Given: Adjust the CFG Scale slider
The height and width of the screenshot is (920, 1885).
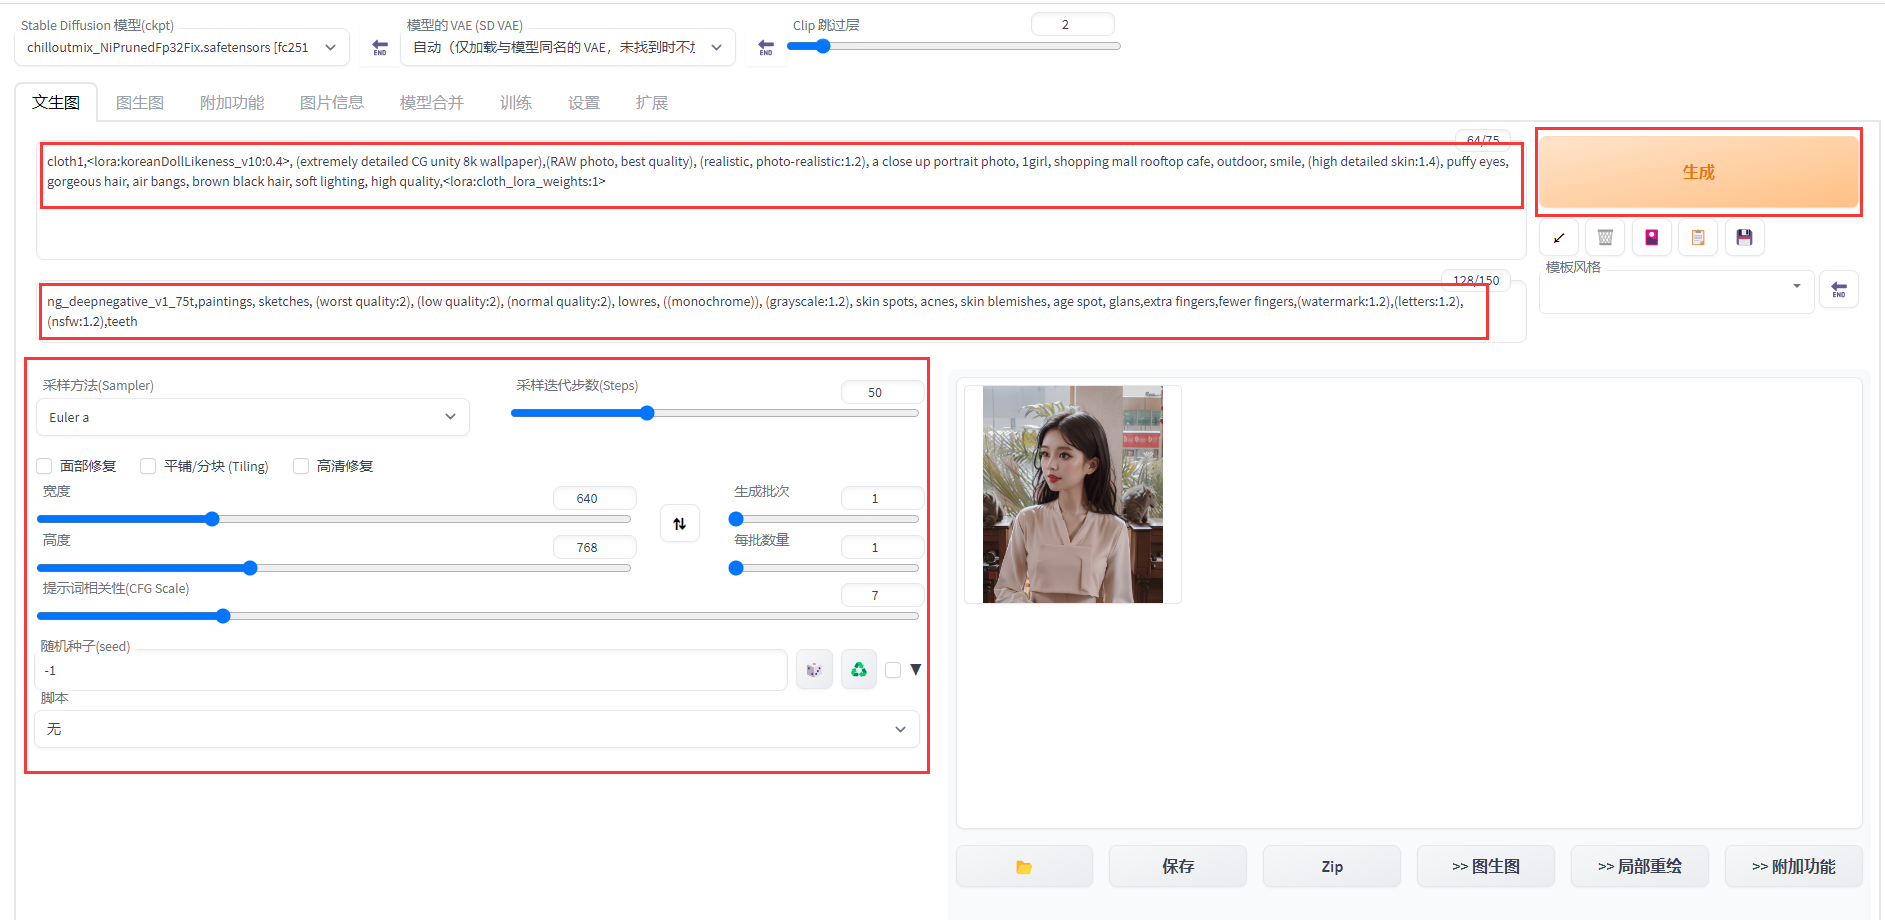Looking at the screenshot, I should (x=477, y=616).
